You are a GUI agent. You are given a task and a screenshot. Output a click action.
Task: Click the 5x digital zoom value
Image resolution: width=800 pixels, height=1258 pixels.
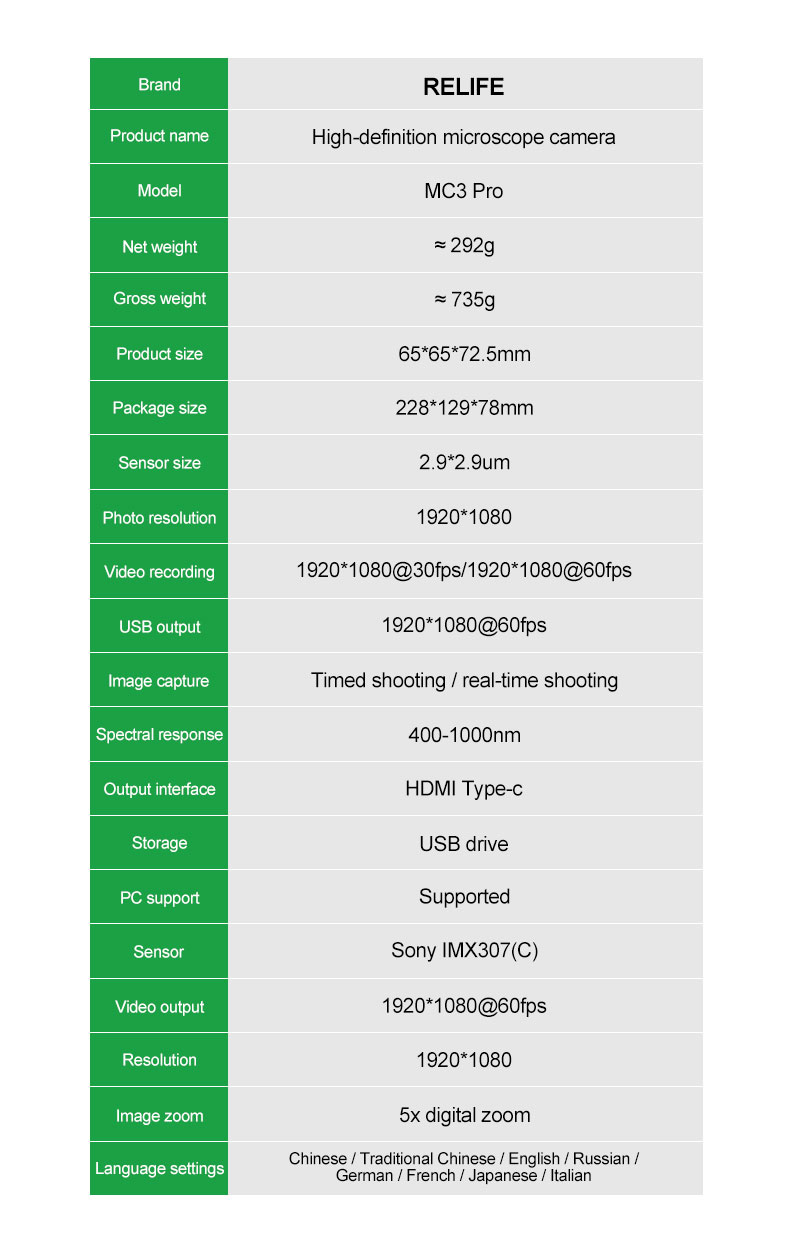coord(464,1115)
